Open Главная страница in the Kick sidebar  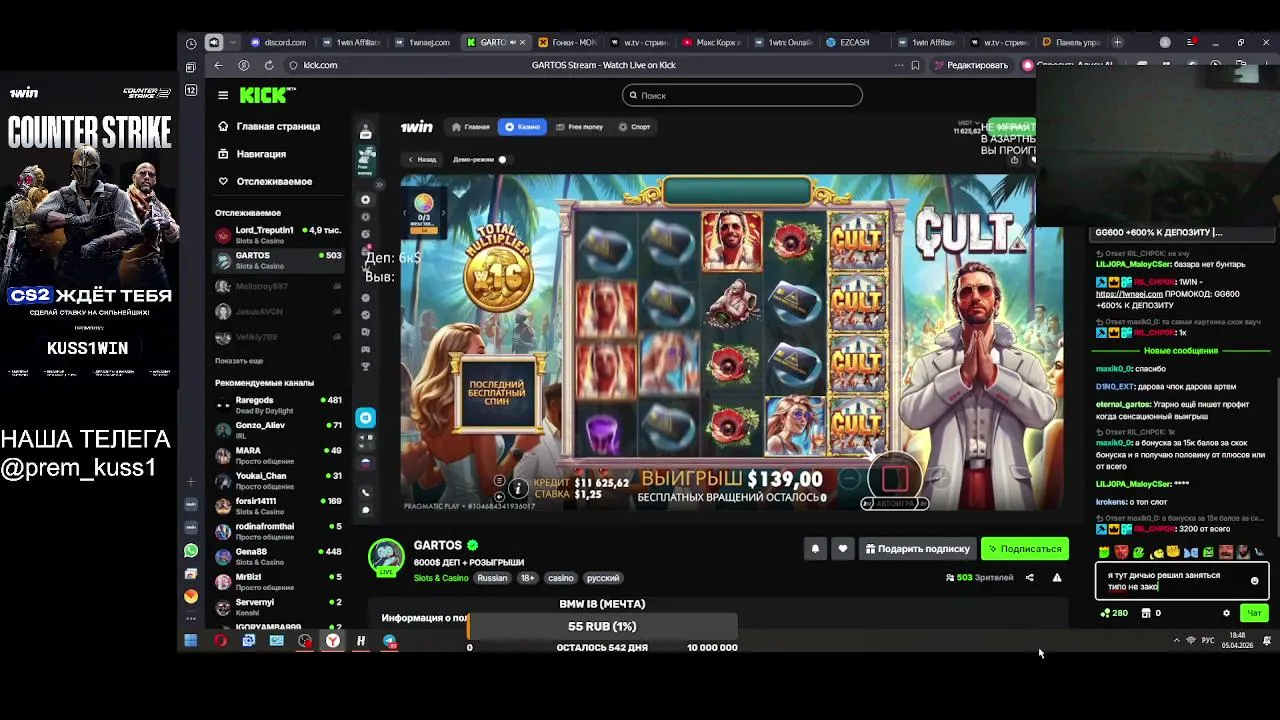269,127
